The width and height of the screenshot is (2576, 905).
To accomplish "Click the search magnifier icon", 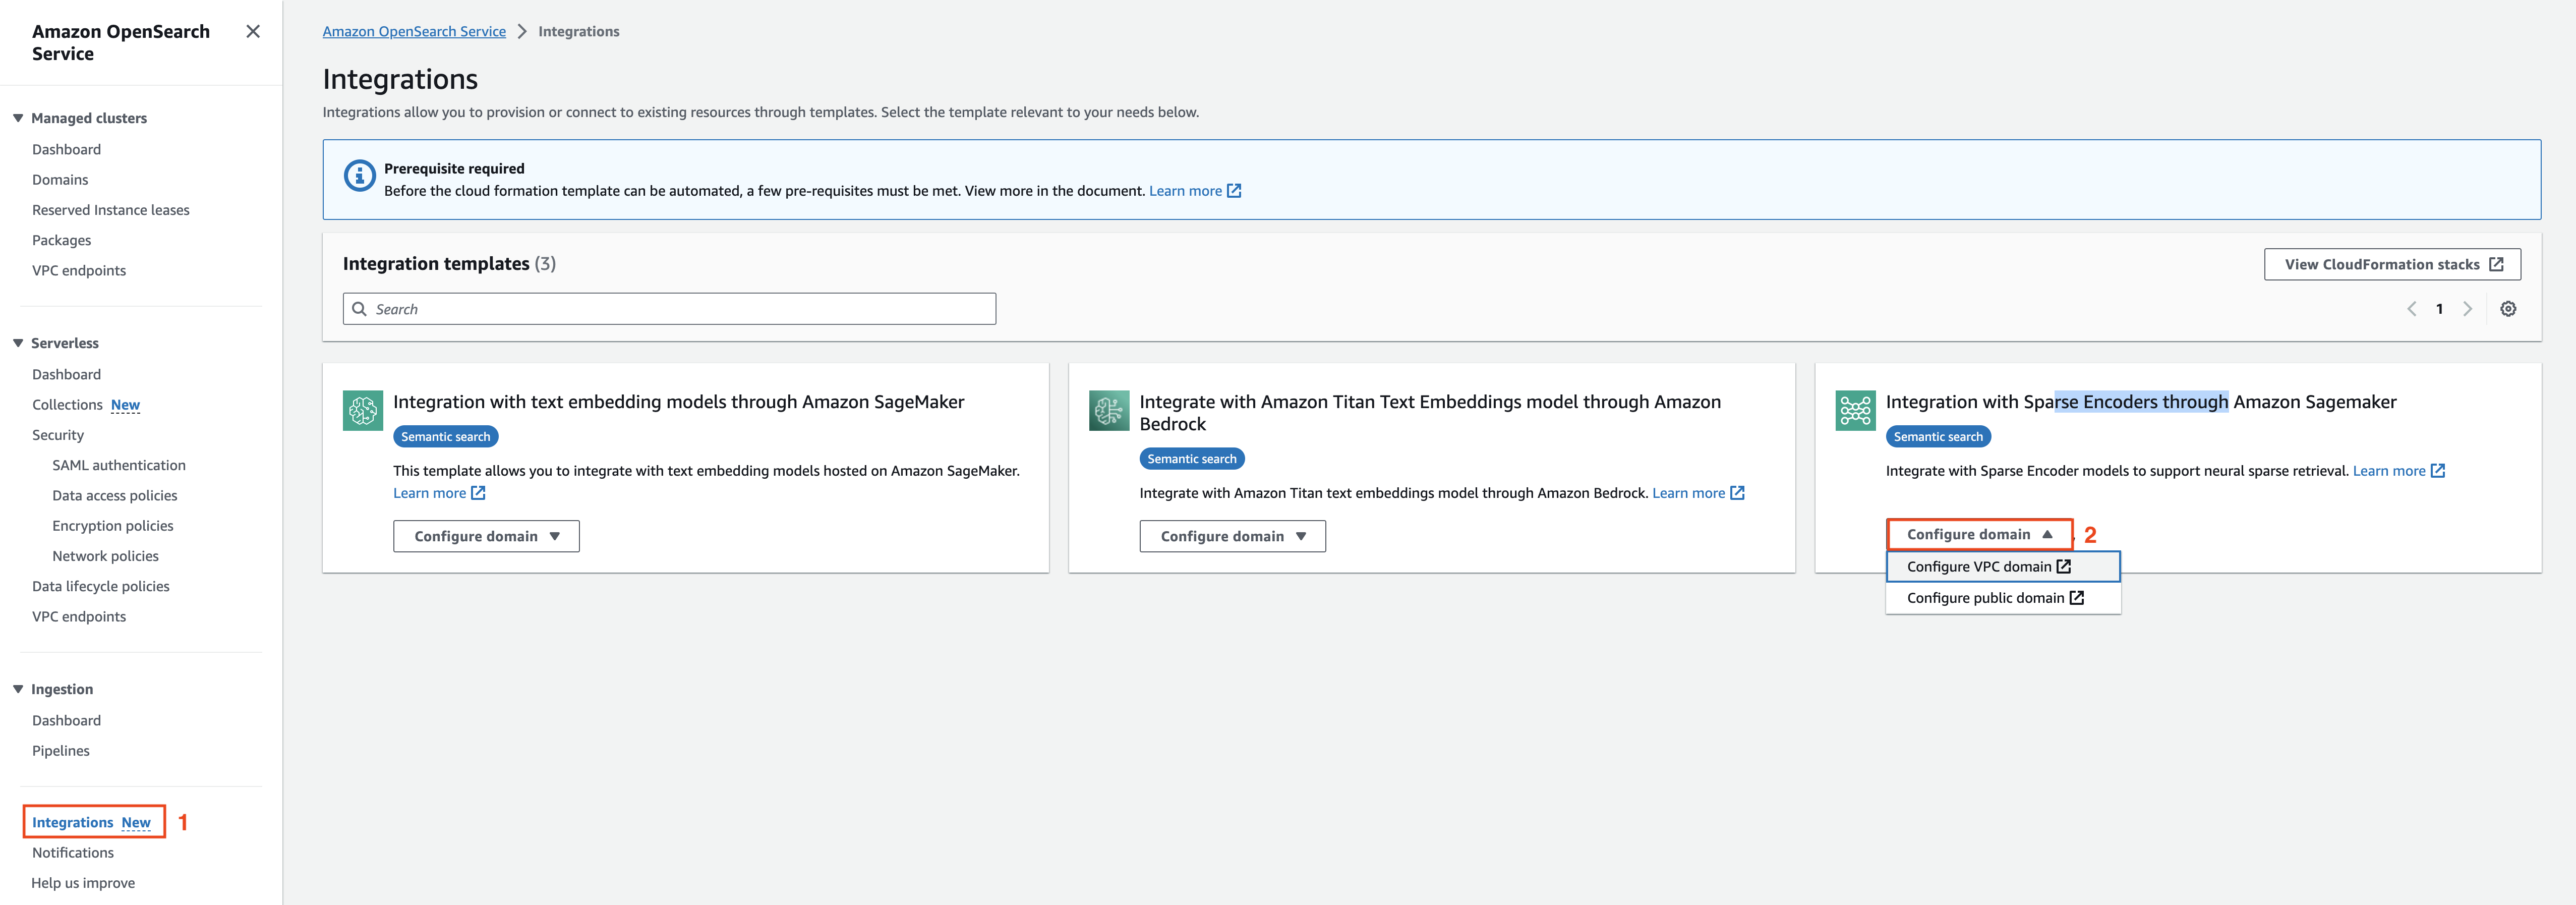I will (360, 309).
